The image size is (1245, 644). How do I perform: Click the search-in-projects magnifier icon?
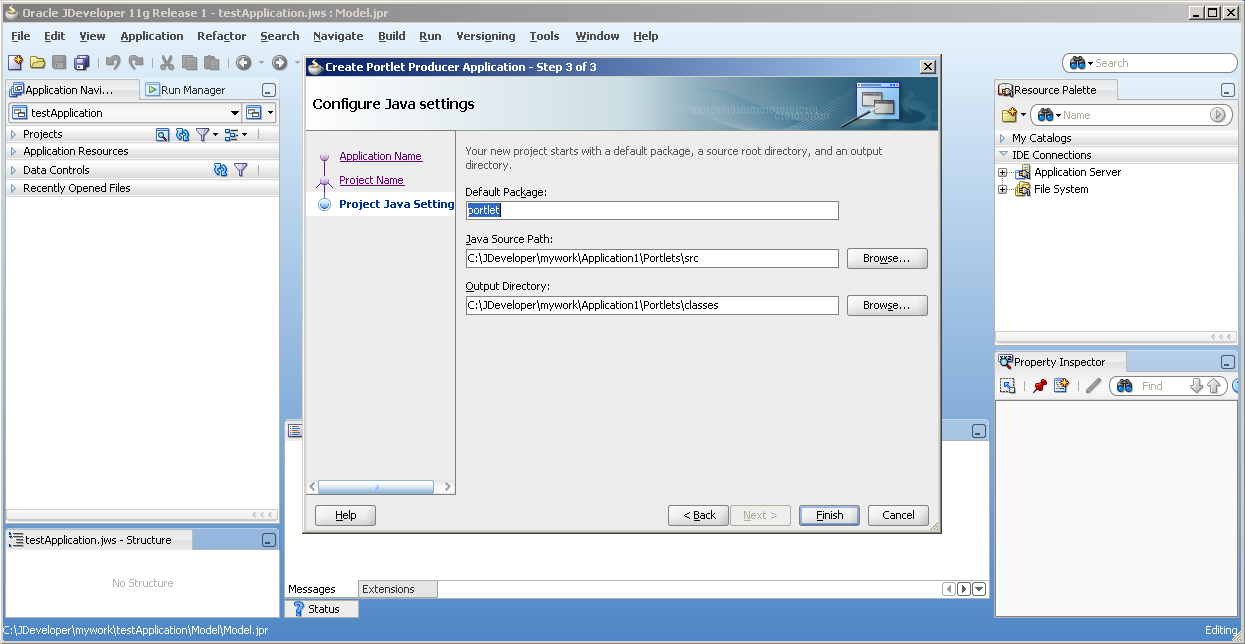(162, 134)
